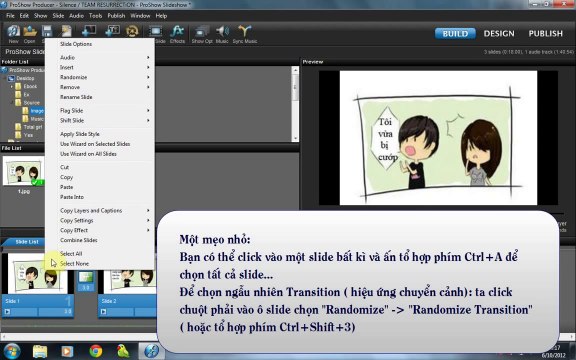Select the Ebook folder in Folder List
The width and height of the screenshot is (576, 360).
(30, 86)
